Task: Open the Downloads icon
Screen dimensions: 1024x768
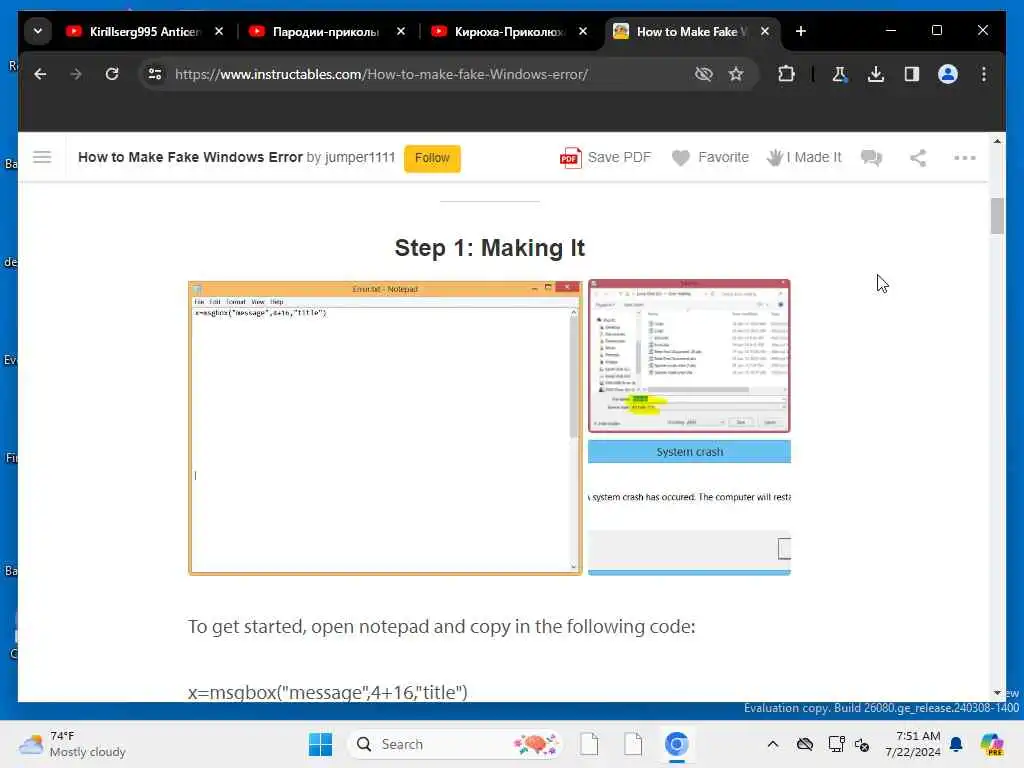Action: [x=876, y=74]
